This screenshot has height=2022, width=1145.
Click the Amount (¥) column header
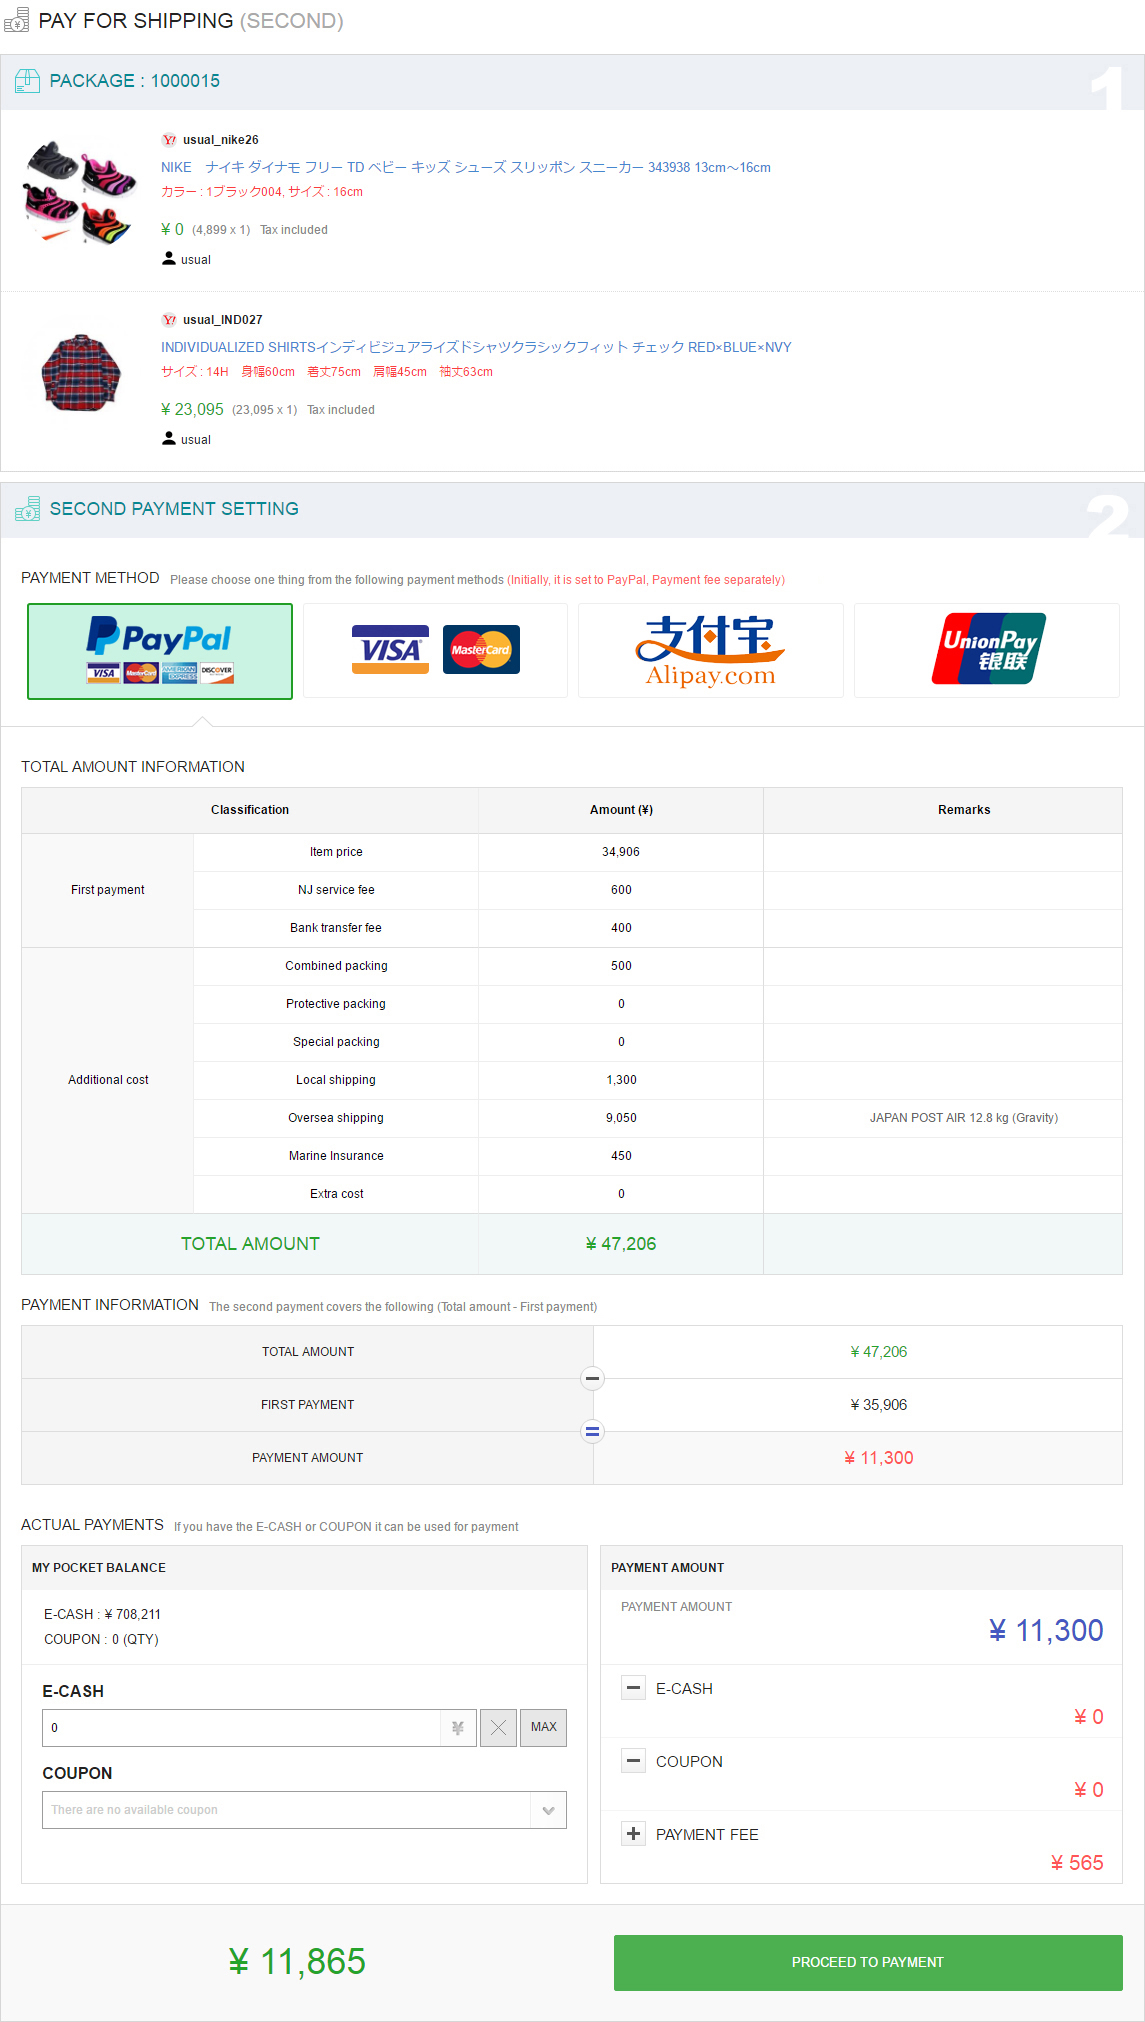point(621,810)
